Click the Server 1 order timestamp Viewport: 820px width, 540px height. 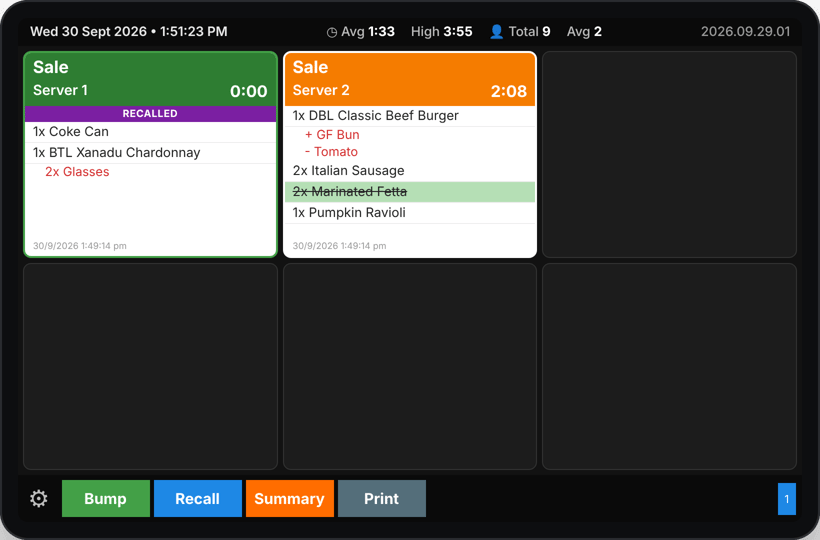point(79,246)
